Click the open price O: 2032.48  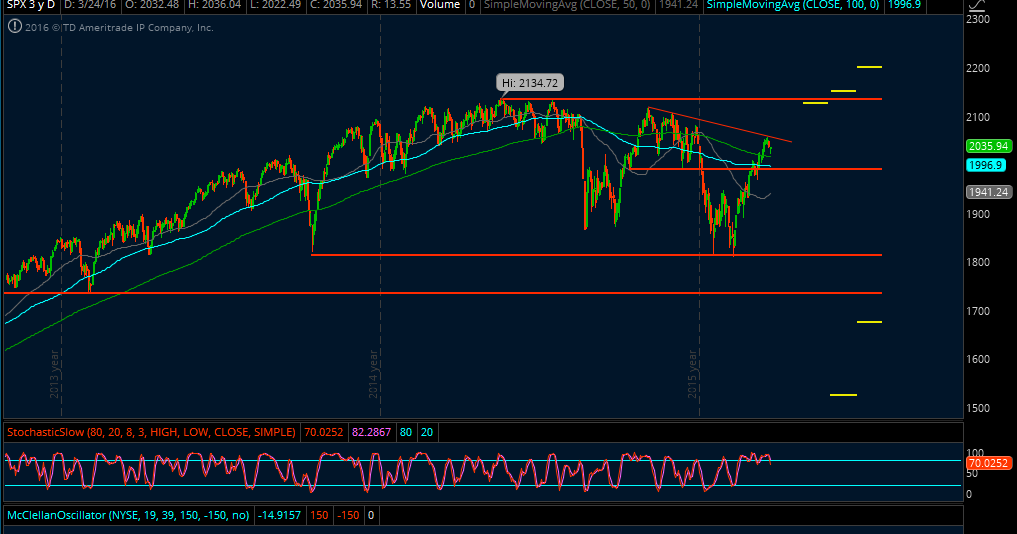pos(150,5)
